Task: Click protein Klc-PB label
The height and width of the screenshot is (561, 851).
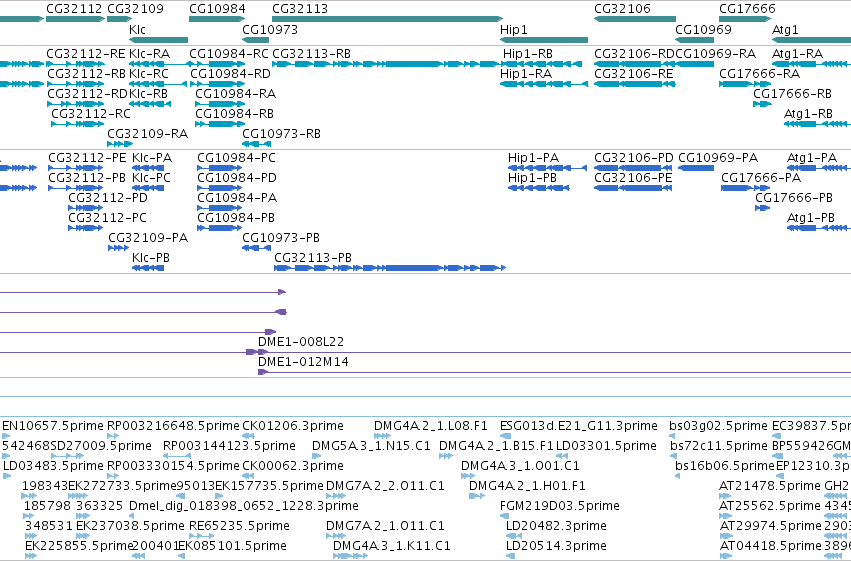Action: tap(151, 258)
